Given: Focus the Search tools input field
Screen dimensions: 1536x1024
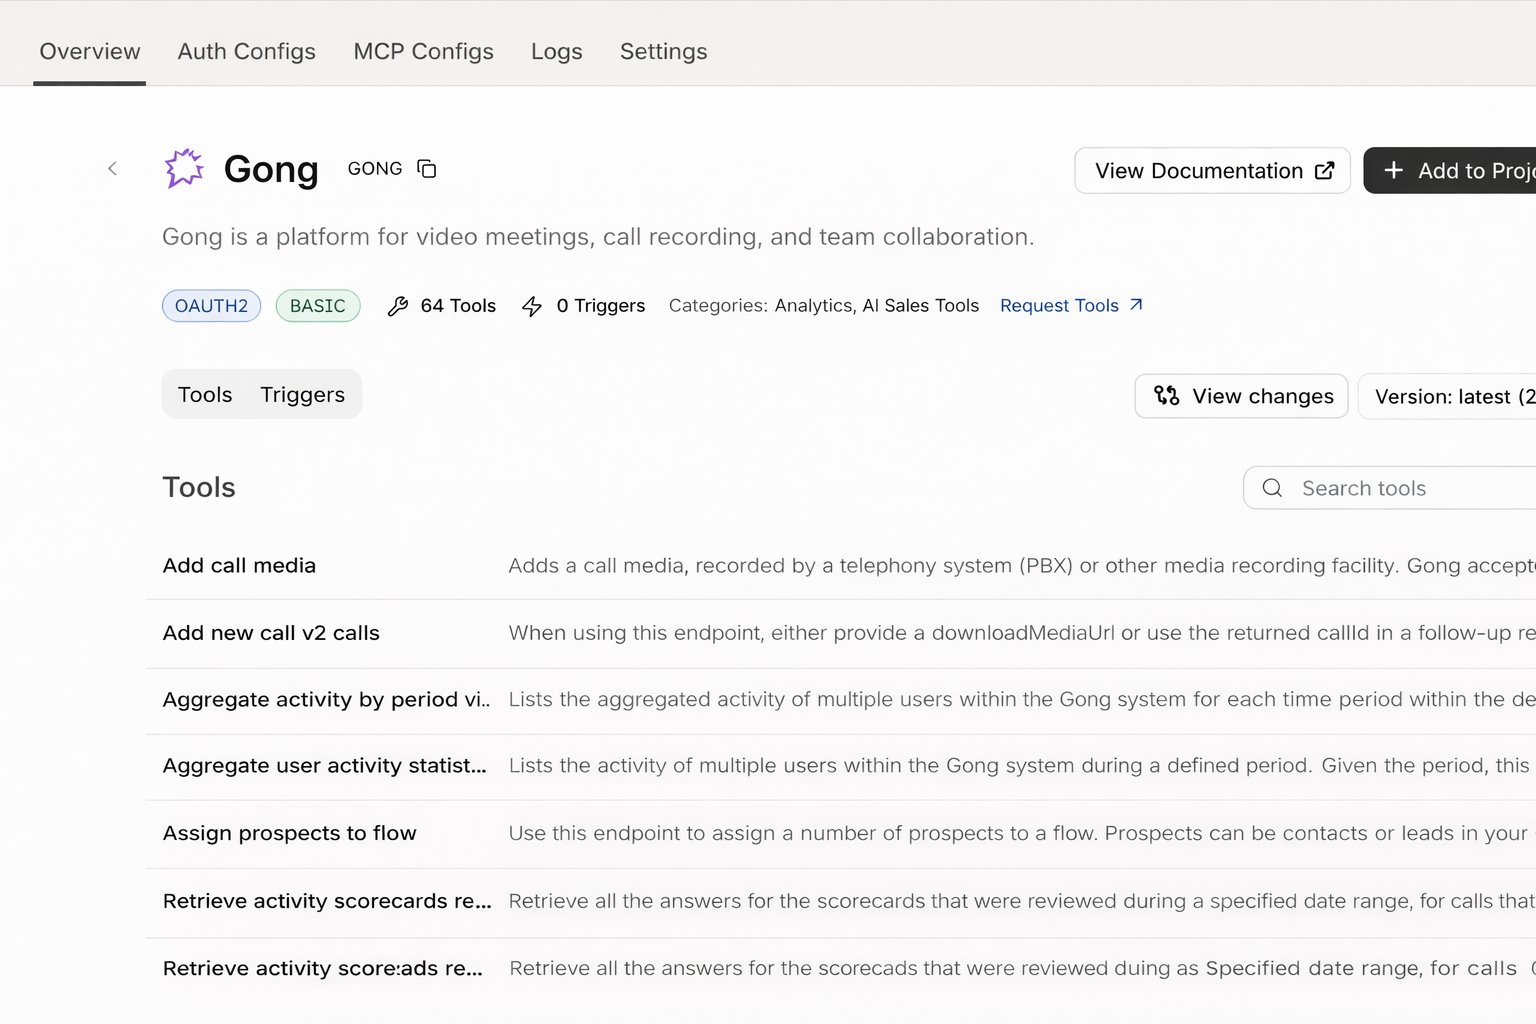Looking at the screenshot, I should [1410, 488].
